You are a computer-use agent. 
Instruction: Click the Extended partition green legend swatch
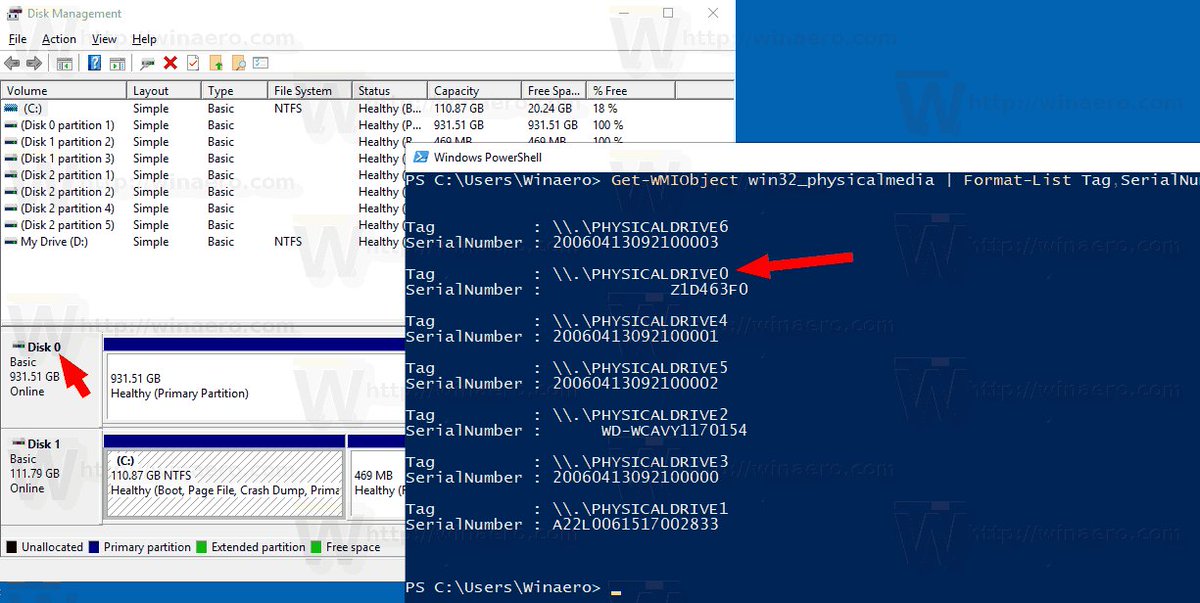point(201,547)
